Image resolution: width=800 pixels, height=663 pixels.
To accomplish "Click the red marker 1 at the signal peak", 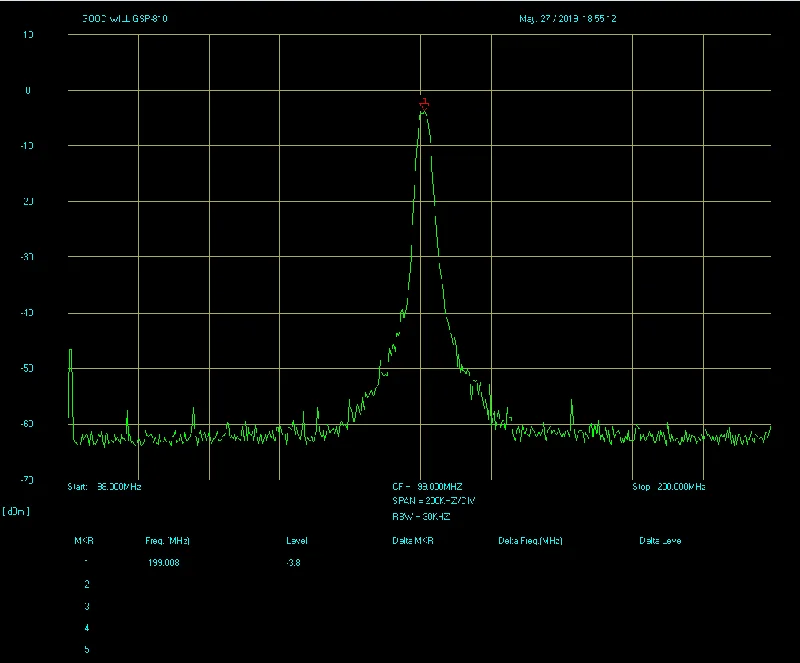I will (424, 104).
